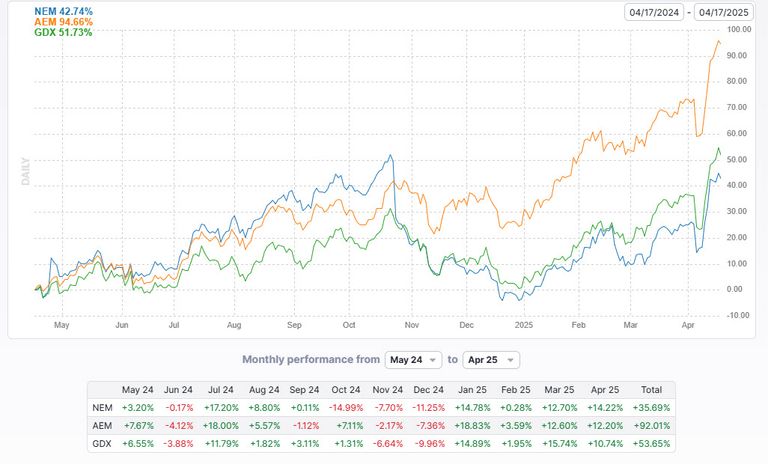Image resolution: width=768 pixels, height=464 pixels.
Task: Click the 04/17/2024 start date field
Action: tap(653, 12)
